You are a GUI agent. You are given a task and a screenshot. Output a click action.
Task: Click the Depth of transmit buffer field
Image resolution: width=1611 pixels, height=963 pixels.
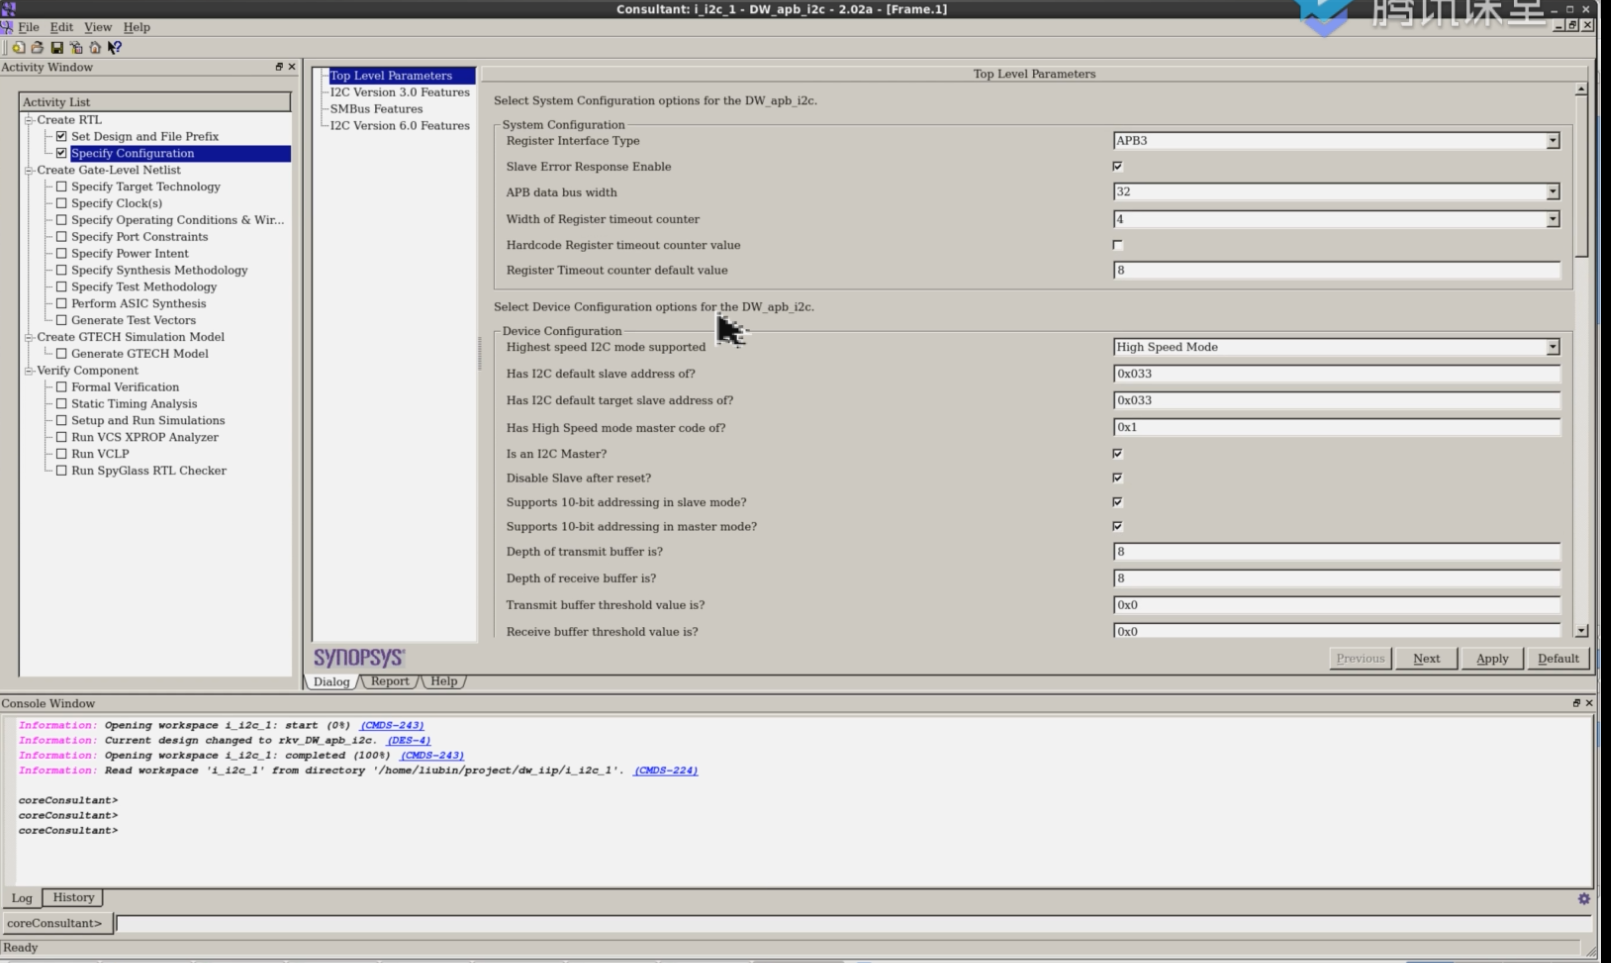point(1336,552)
